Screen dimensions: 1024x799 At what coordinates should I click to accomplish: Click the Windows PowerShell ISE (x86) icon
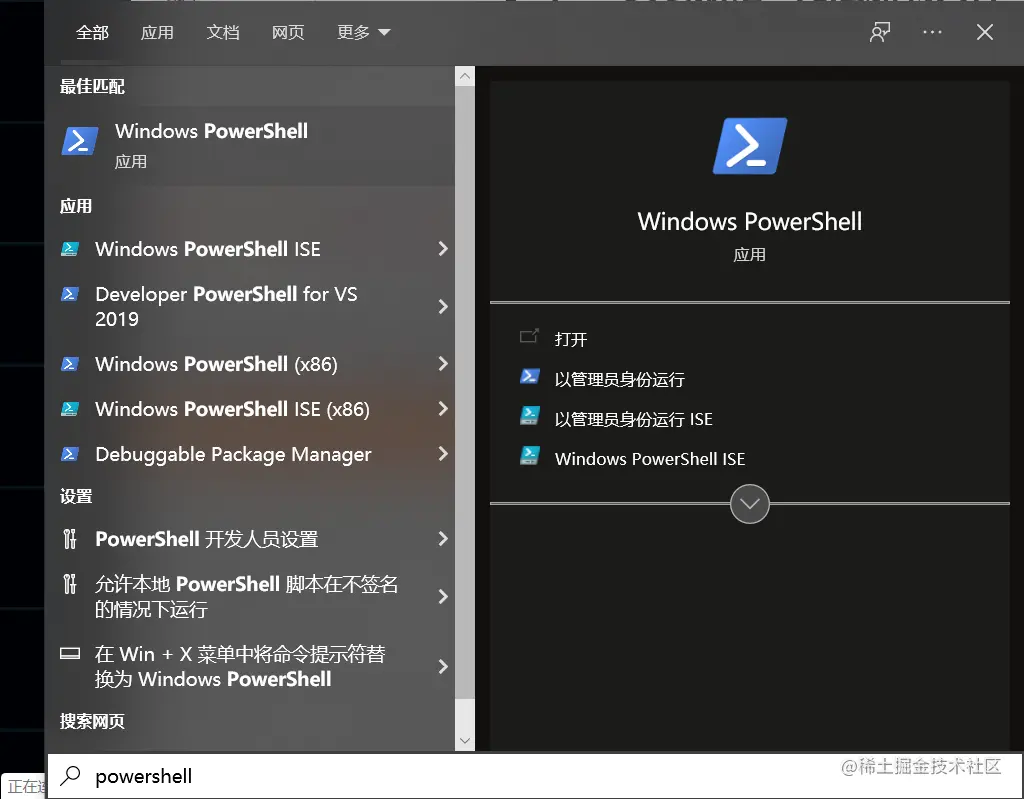pyautogui.click(x=70, y=409)
